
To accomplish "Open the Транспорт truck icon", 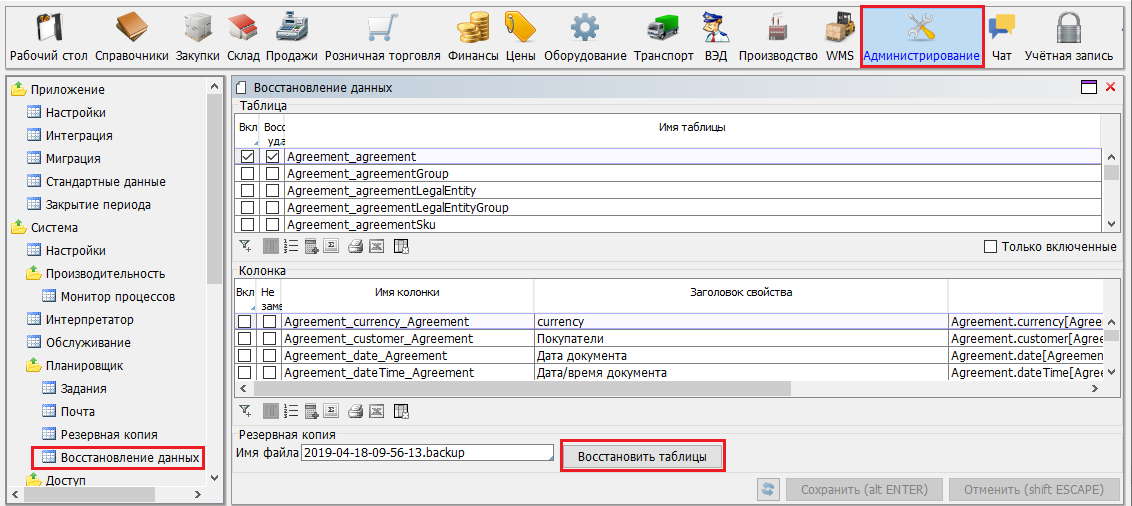I will 663,35.
